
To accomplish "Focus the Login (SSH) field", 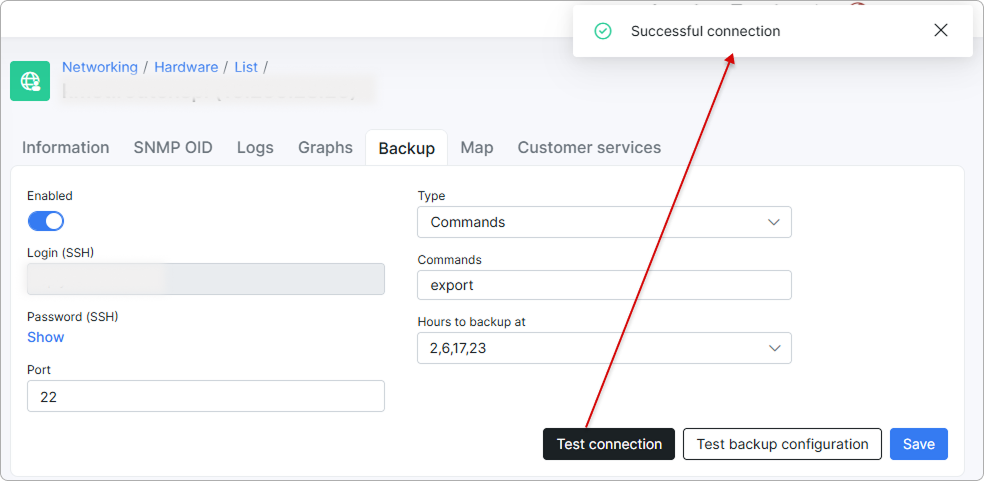I will (x=206, y=279).
